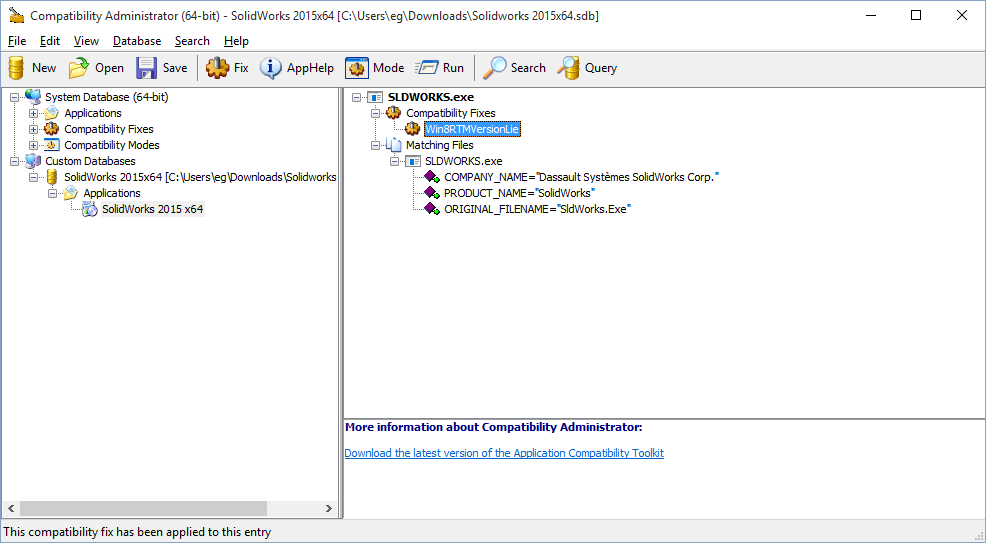Select the Custom Databases icon in tree
Screen dimensions: 986x543
33,161
